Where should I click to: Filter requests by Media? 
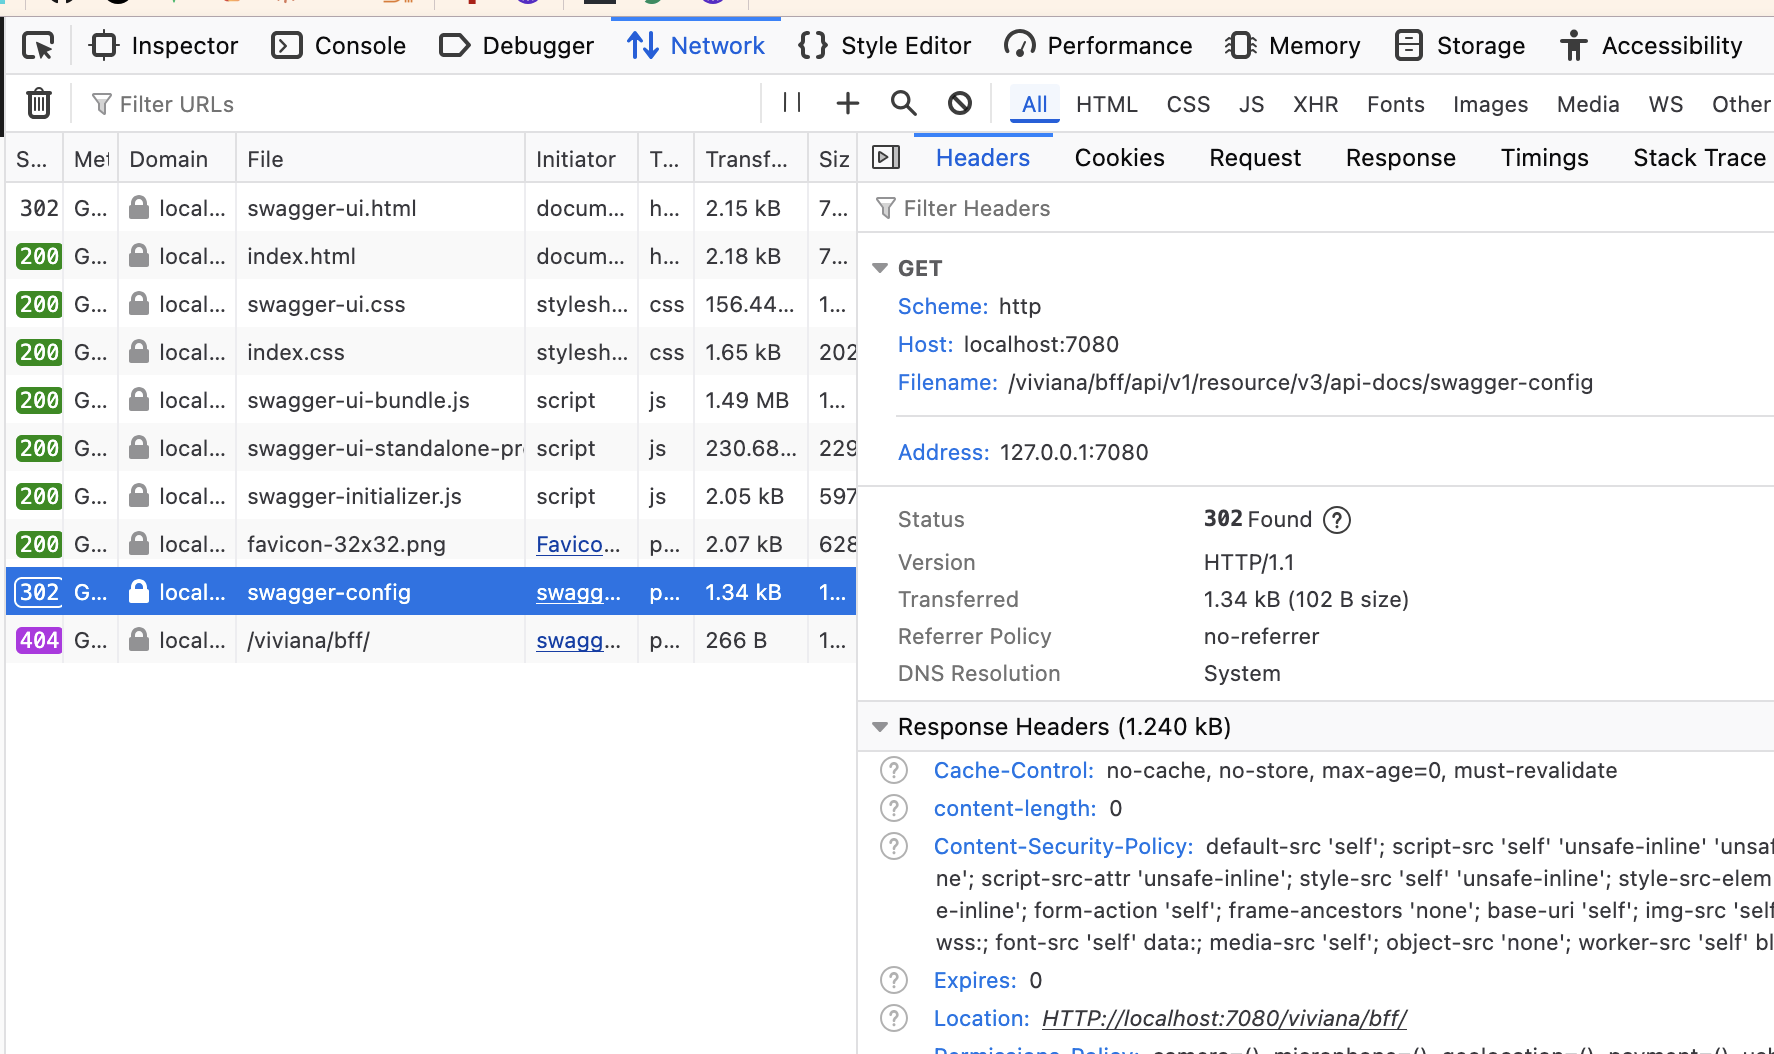[1588, 104]
